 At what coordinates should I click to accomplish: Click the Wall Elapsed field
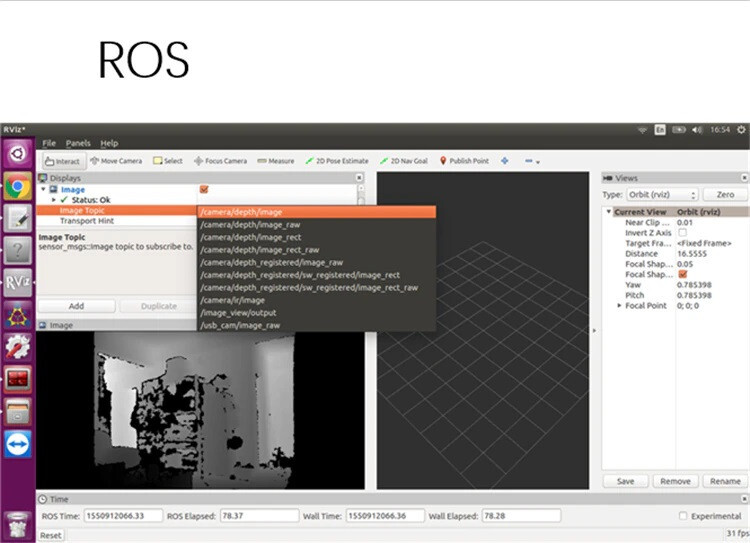pyautogui.click(x=521, y=516)
